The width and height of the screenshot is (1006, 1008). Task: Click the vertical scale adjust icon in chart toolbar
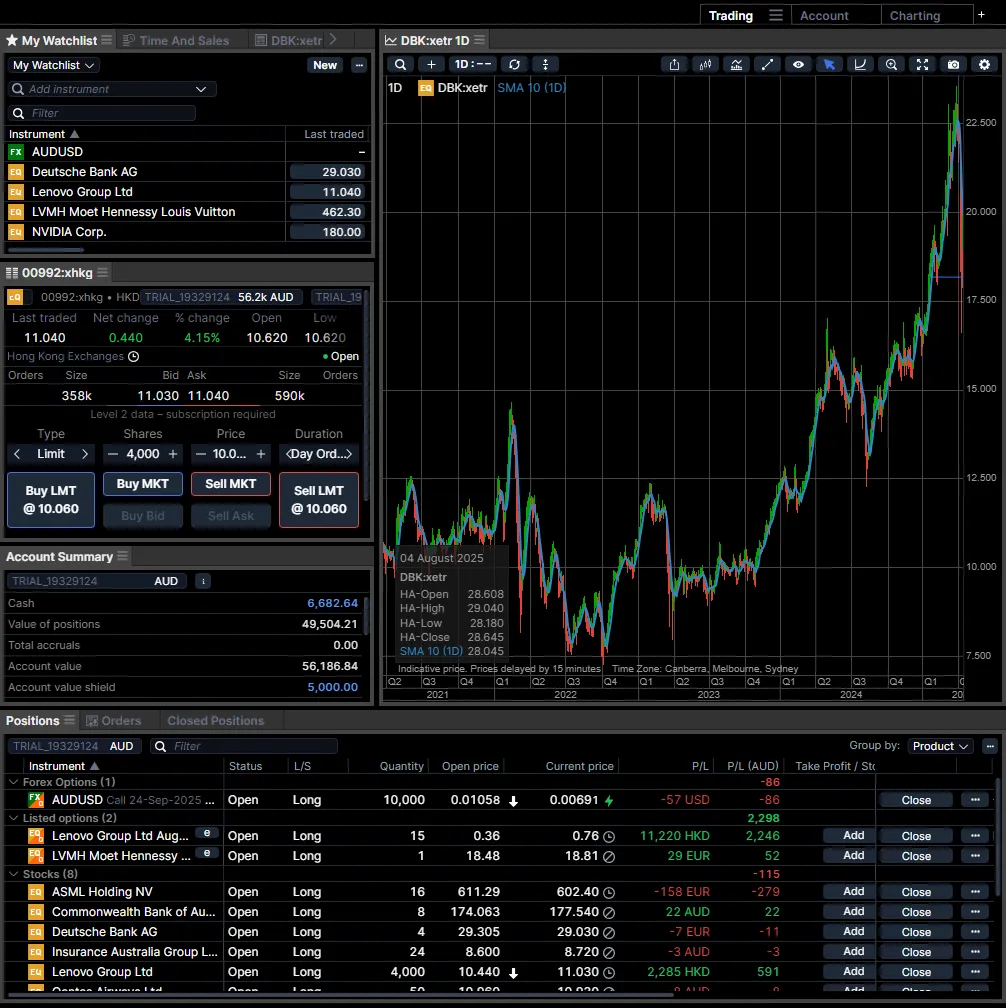tap(545, 64)
